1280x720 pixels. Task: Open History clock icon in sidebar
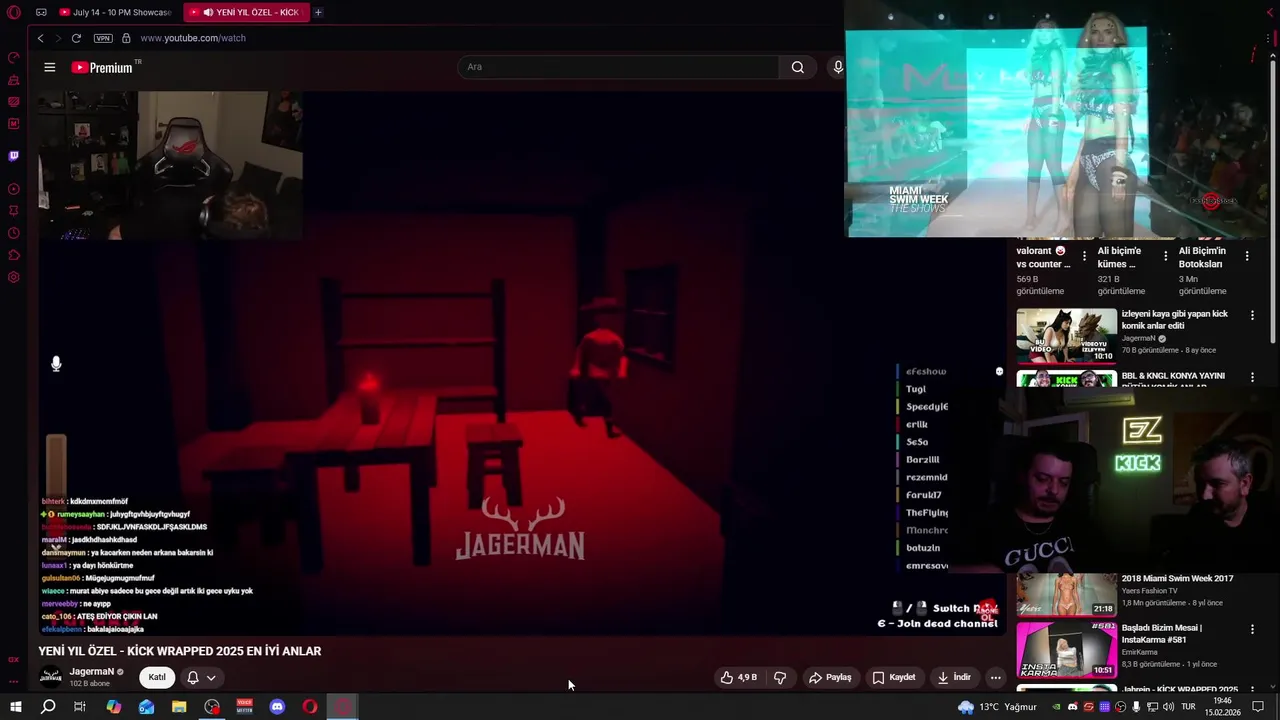point(14,233)
